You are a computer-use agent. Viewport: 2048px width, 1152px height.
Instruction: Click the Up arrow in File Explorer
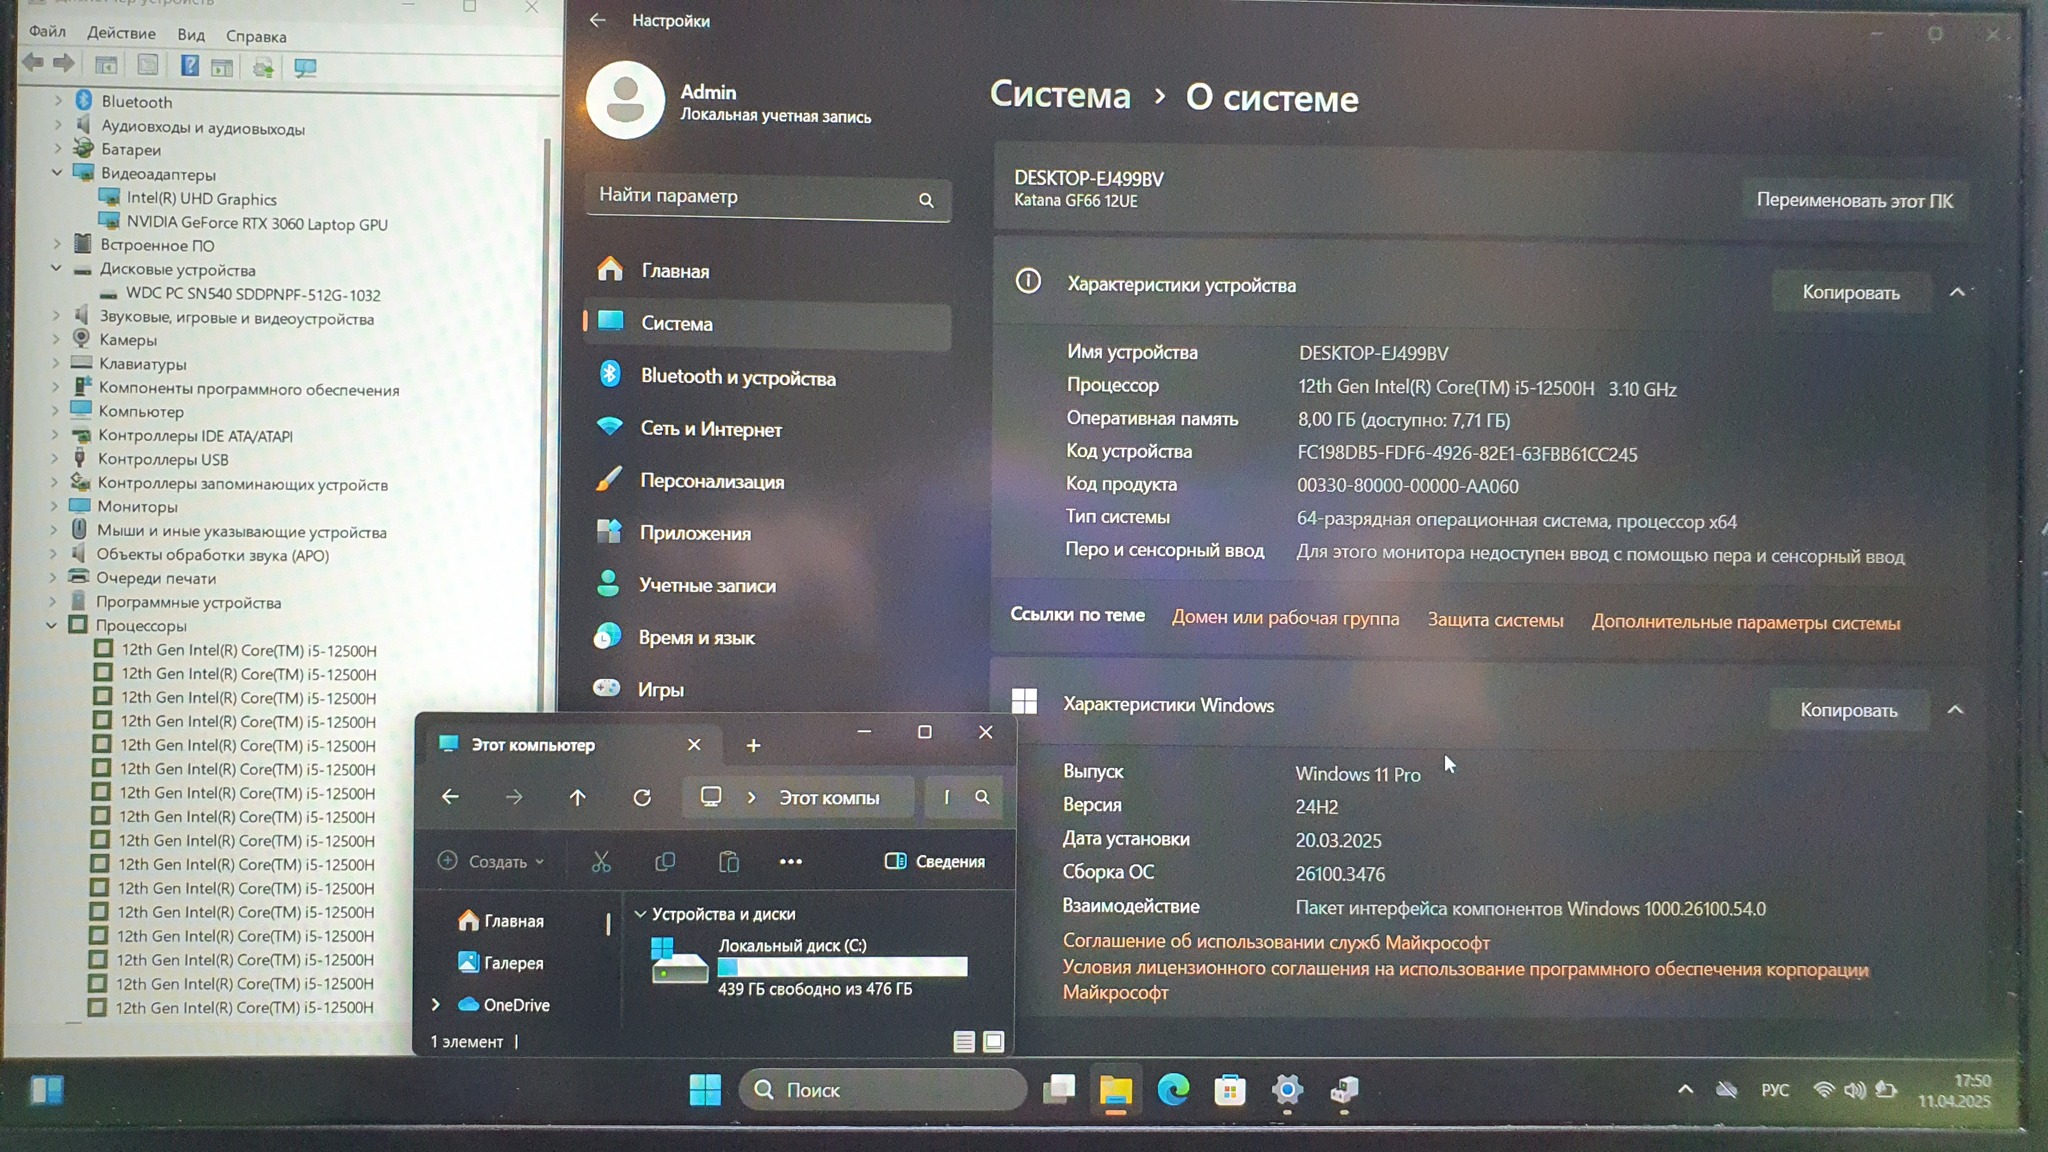tap(577, 797)
